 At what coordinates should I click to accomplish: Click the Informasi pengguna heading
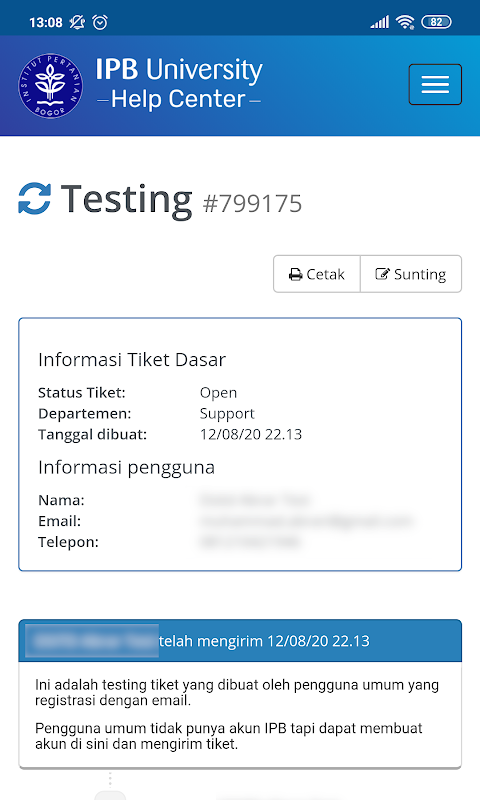click(127, 467)
